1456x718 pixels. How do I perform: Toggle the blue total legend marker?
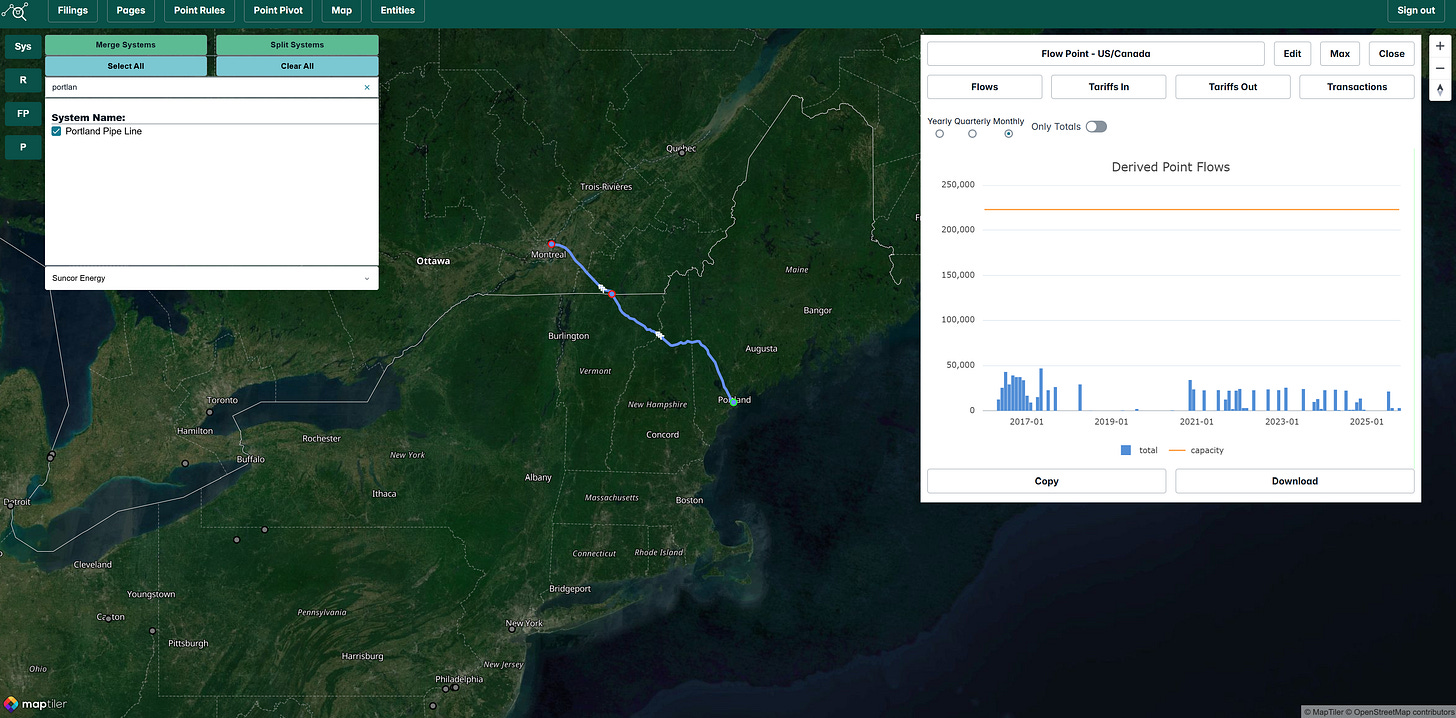(1126, 450)
